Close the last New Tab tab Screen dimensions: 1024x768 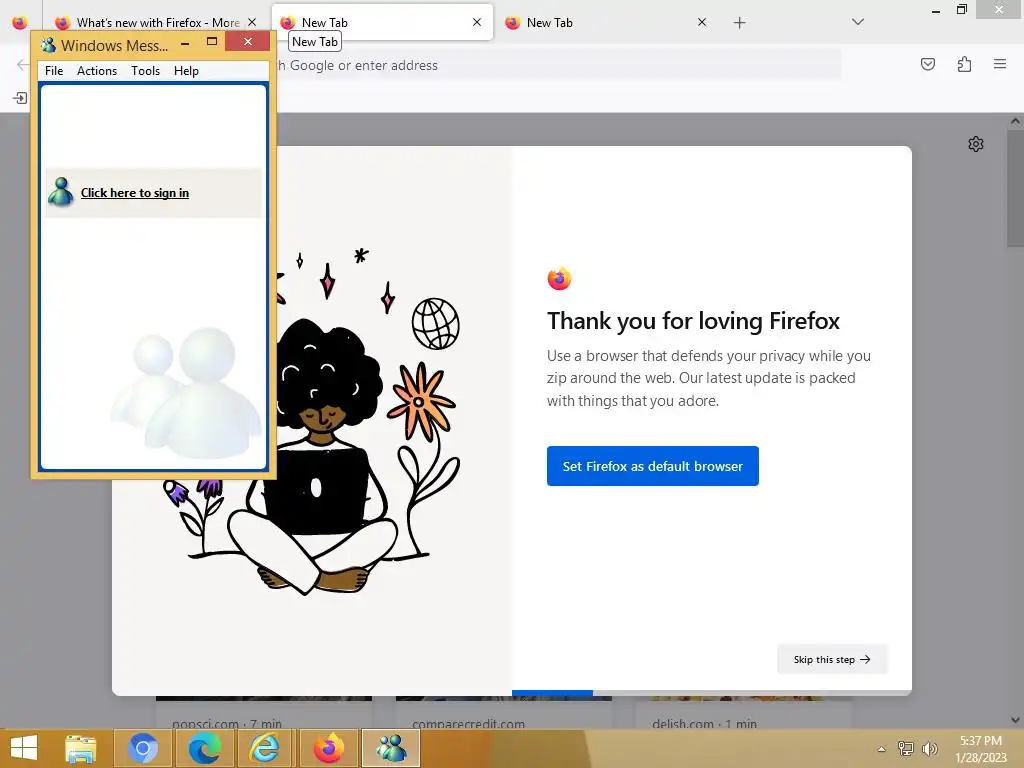pyautogui.click(x=701, y=22)
